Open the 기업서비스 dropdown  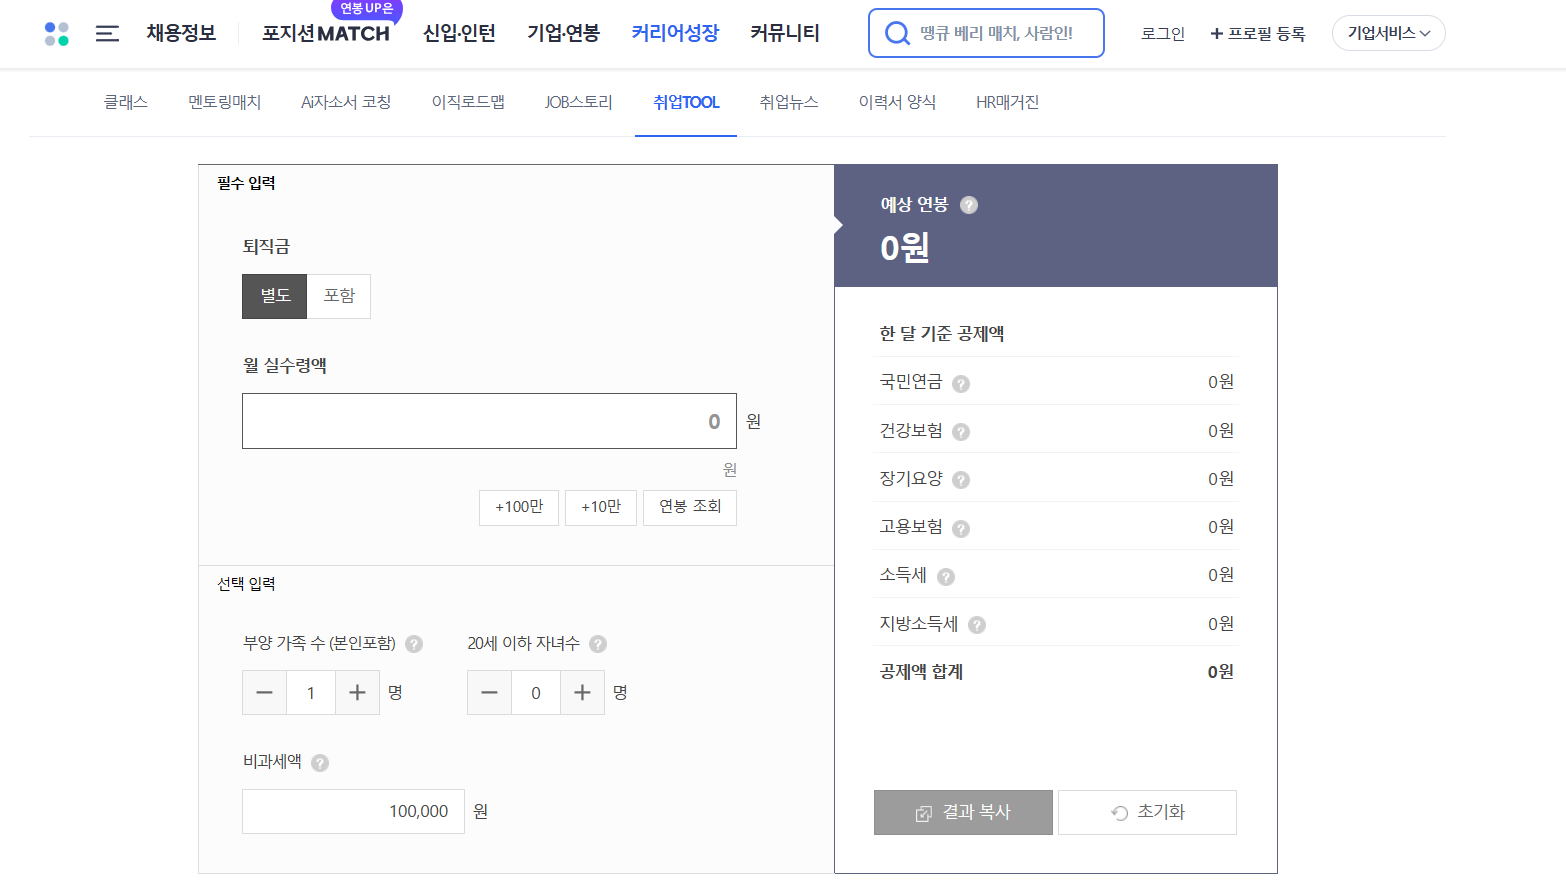click(1388, 32)
